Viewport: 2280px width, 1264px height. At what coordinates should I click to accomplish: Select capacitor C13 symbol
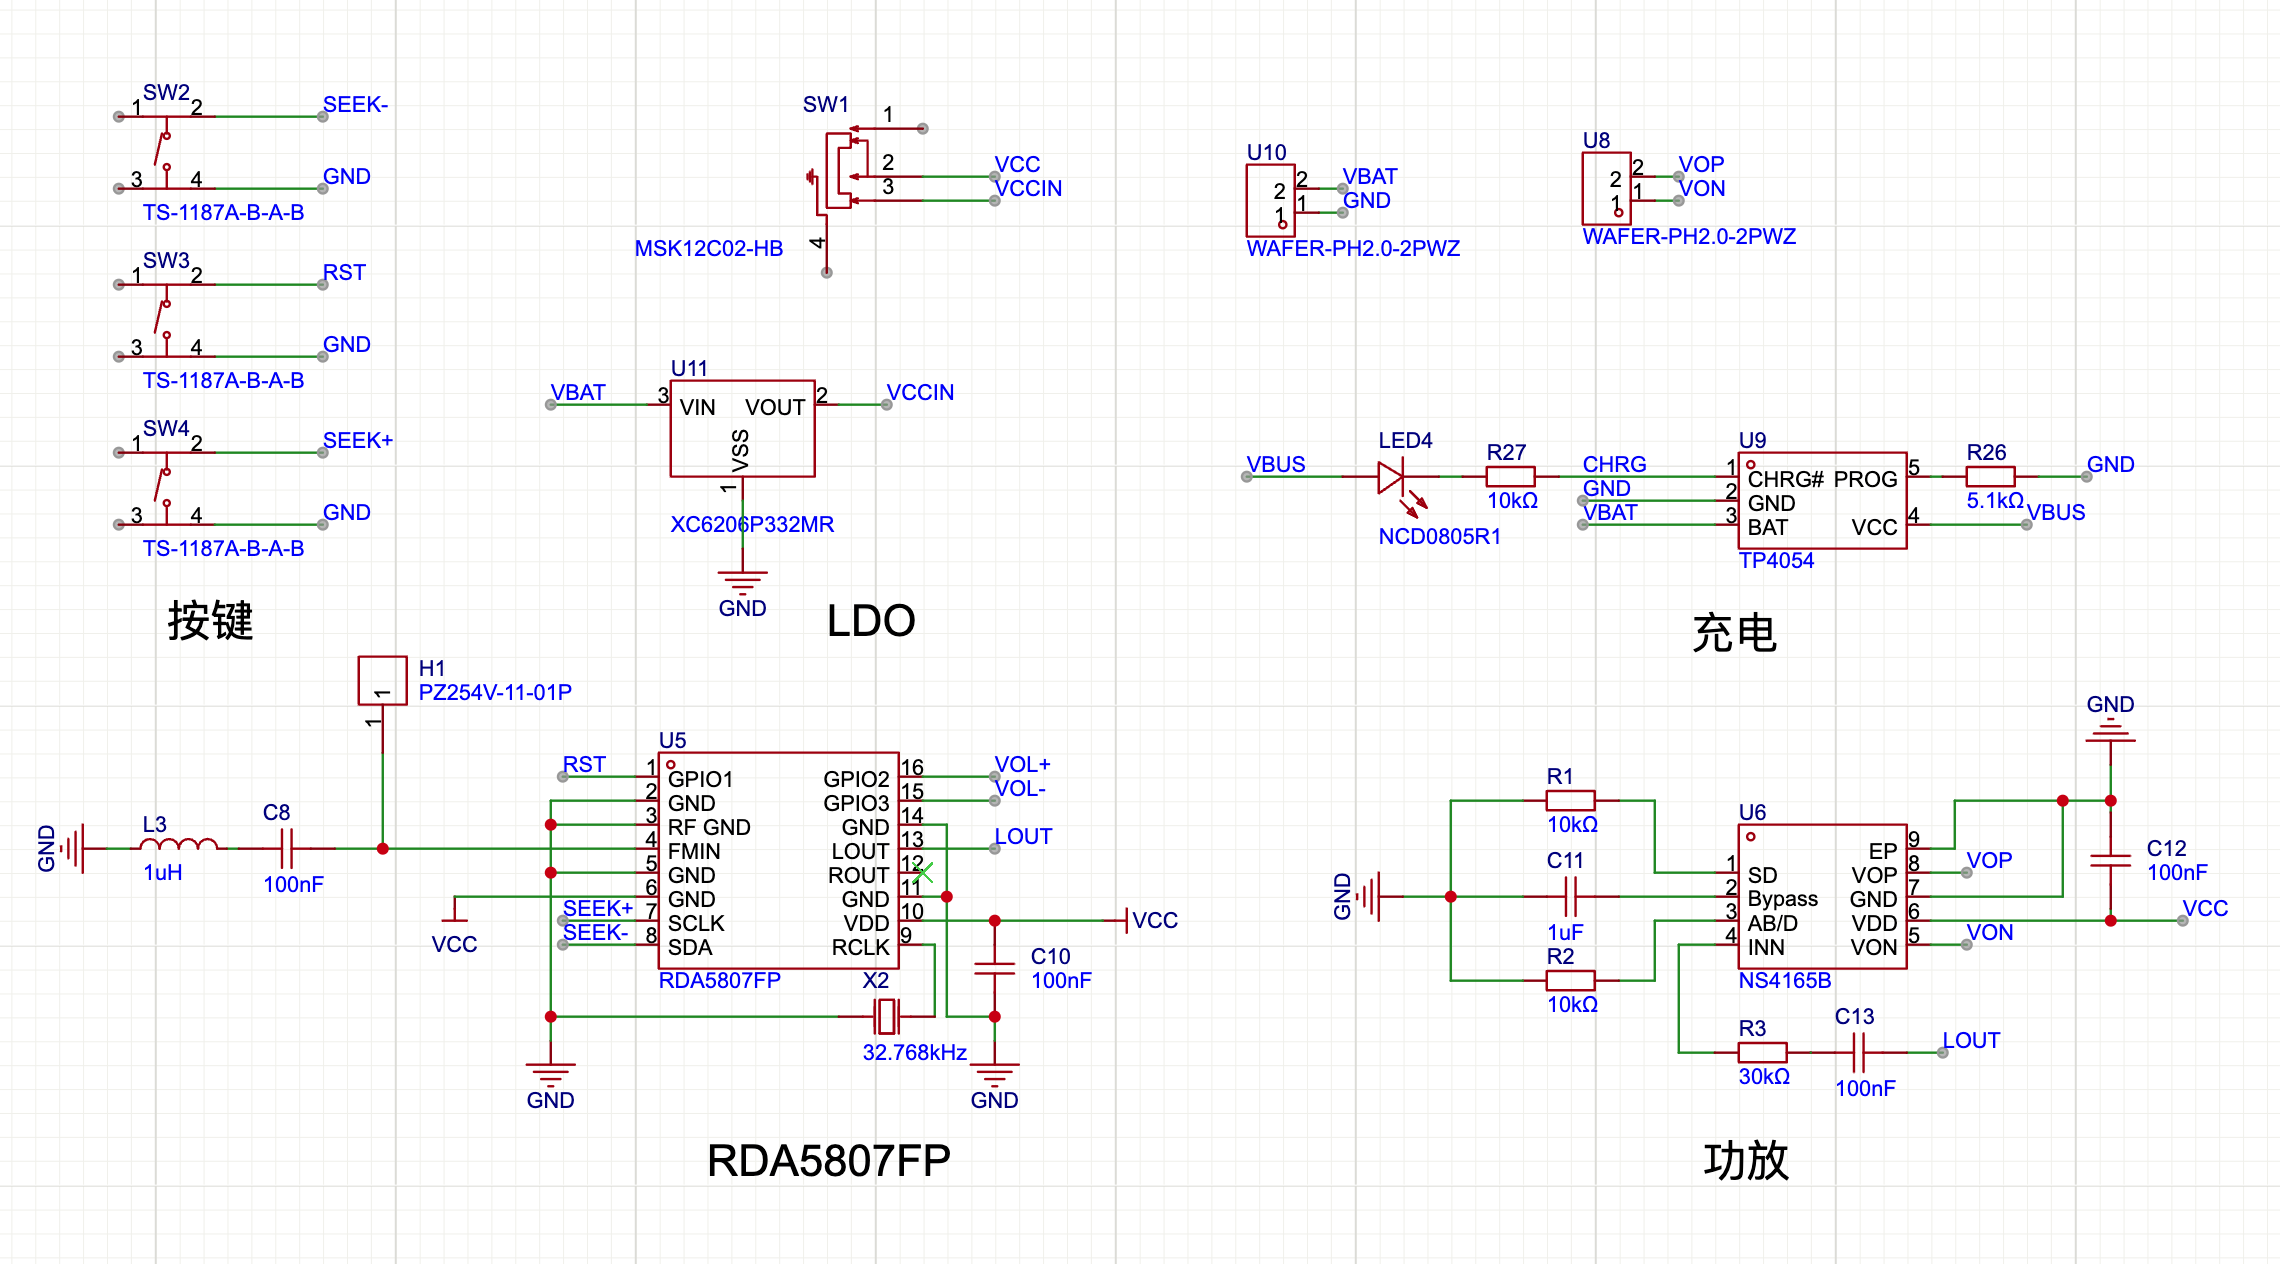(x=1859, y=1052)
